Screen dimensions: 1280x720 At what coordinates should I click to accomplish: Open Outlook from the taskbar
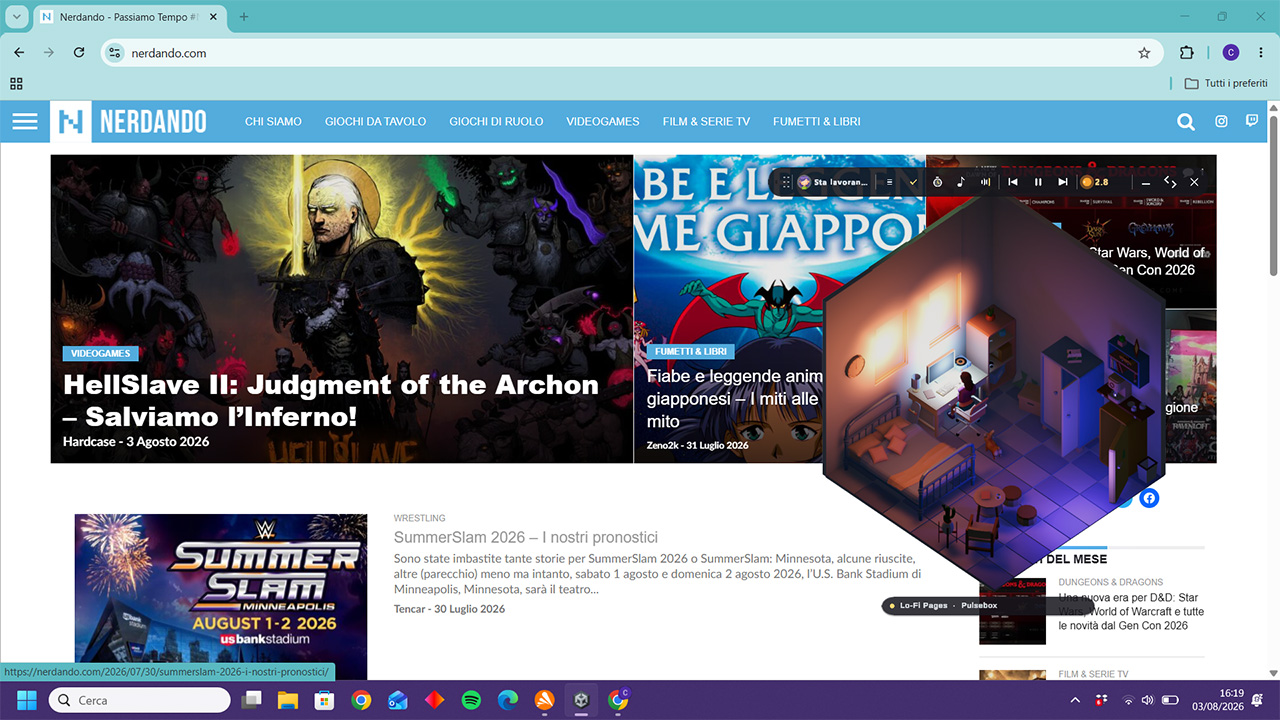click(398, 700)
